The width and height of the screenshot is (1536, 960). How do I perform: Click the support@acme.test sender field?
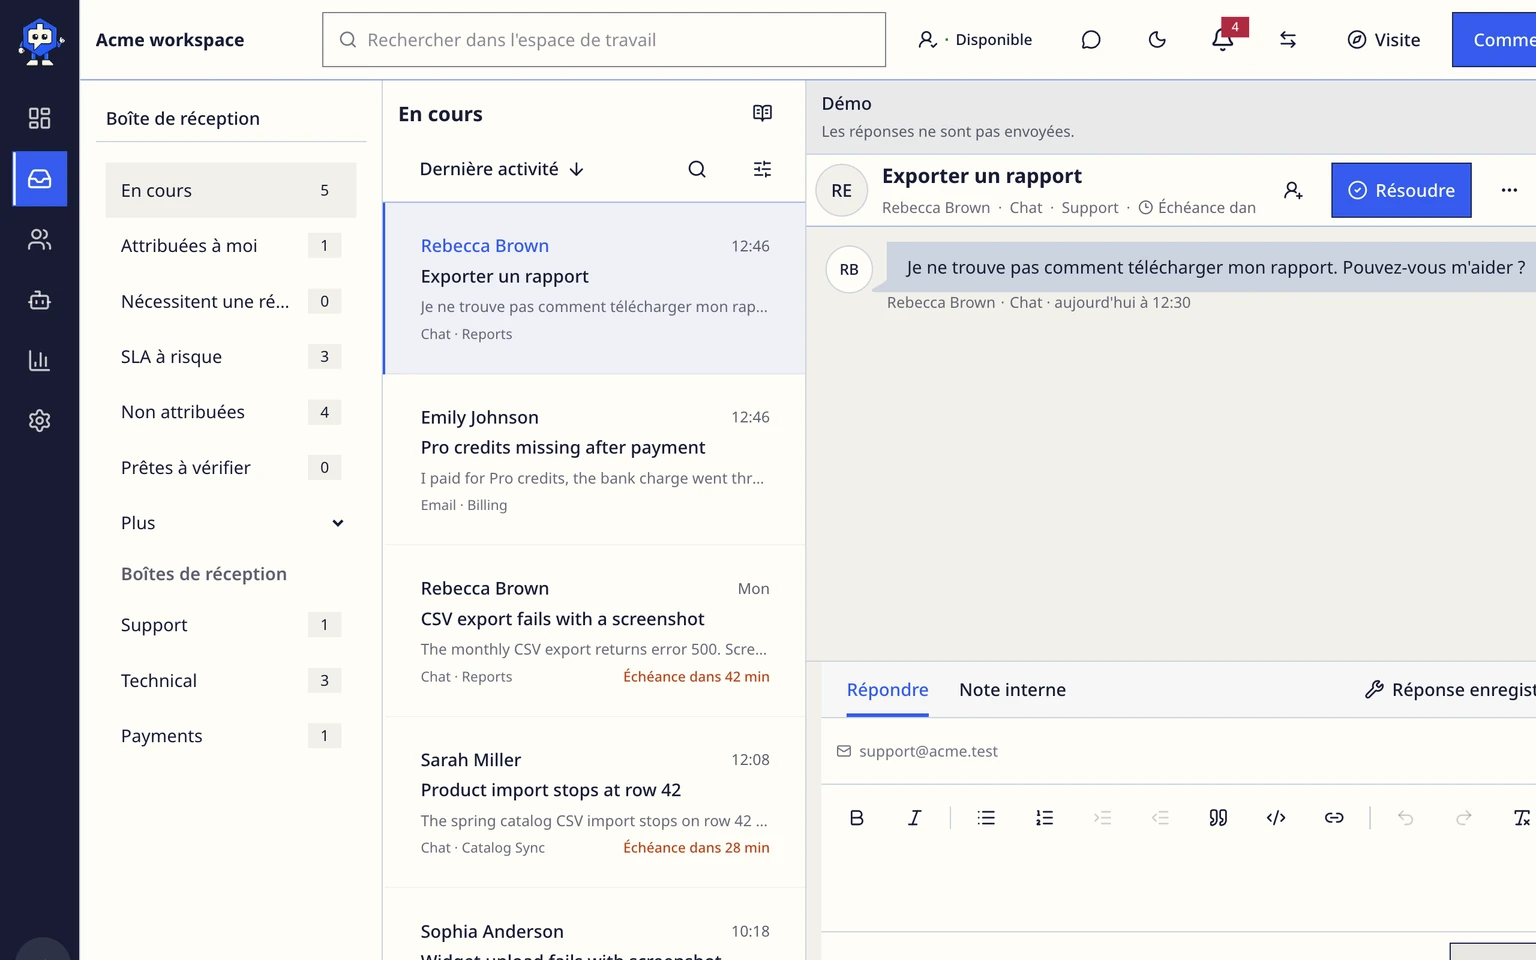point(928,751)
